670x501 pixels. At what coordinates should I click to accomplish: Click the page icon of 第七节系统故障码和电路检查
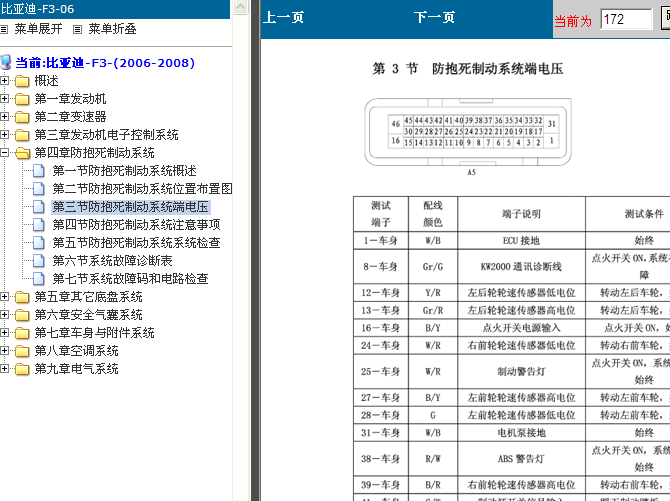pos(38,278)
